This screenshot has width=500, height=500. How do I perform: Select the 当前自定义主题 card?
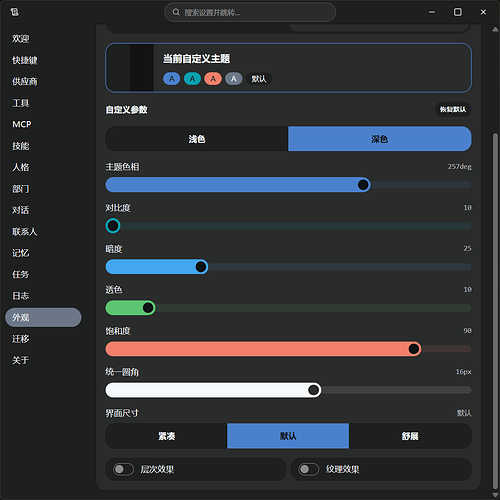coord(288,68)
